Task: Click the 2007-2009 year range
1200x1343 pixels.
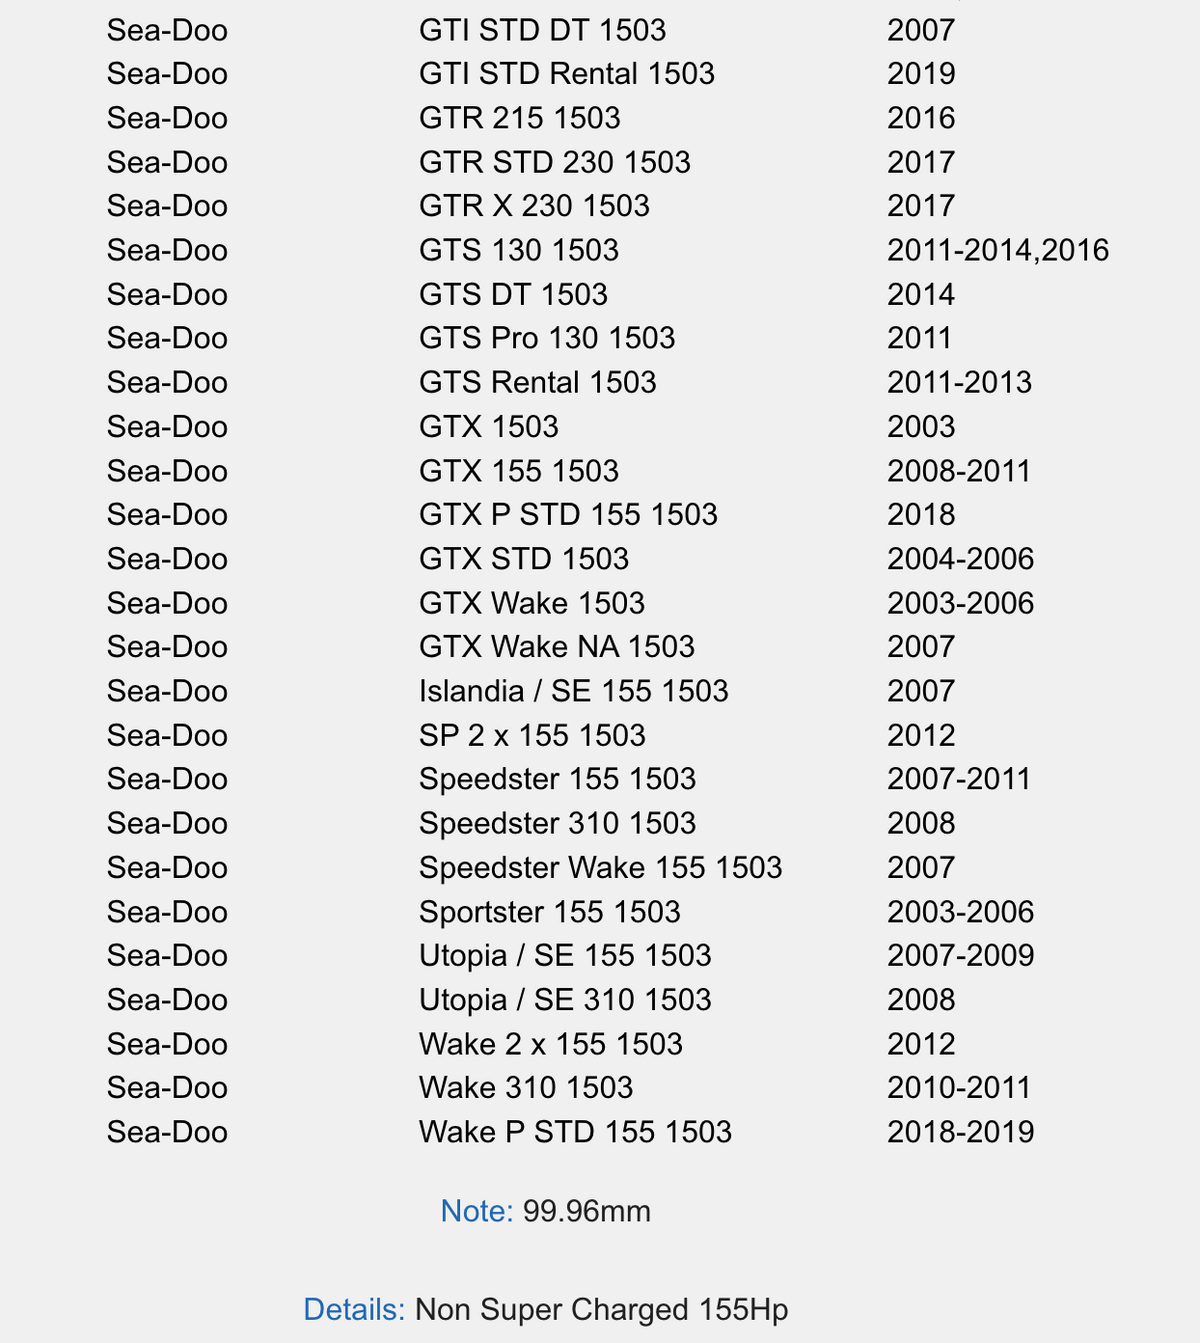Action: (960, 955)
